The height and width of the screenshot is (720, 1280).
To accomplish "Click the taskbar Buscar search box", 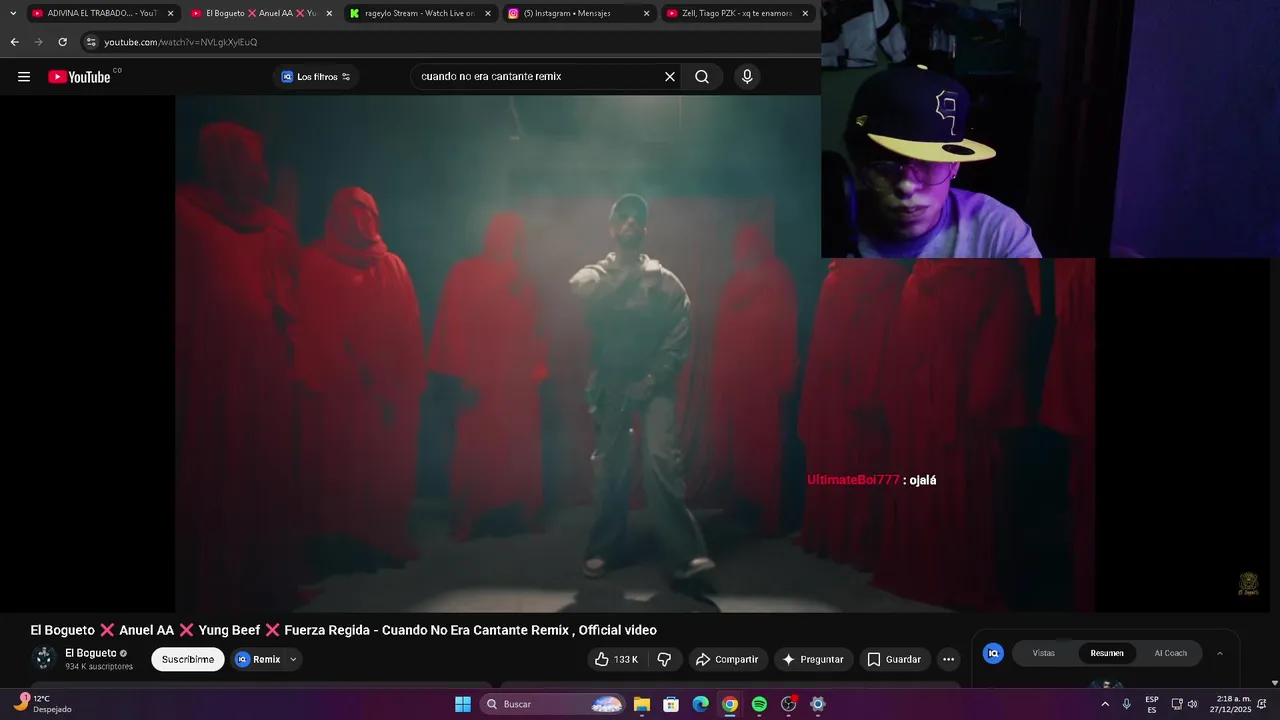I will coord(554,704).
